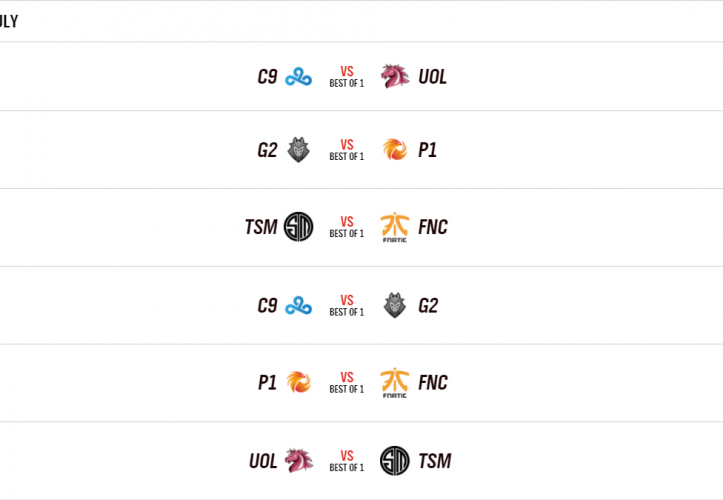Open VS Best of 1 for G2 vs P1
The width and height of the screenshot is (723, 500).
point(347,150)
